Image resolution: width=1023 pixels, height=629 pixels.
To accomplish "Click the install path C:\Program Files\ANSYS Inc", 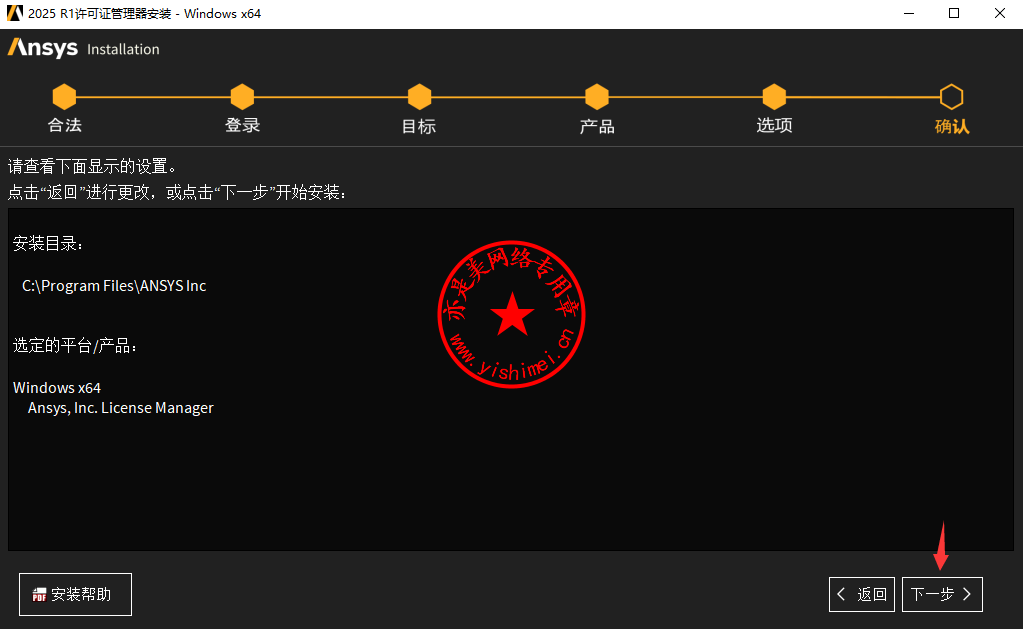I will tap(114, 286).
